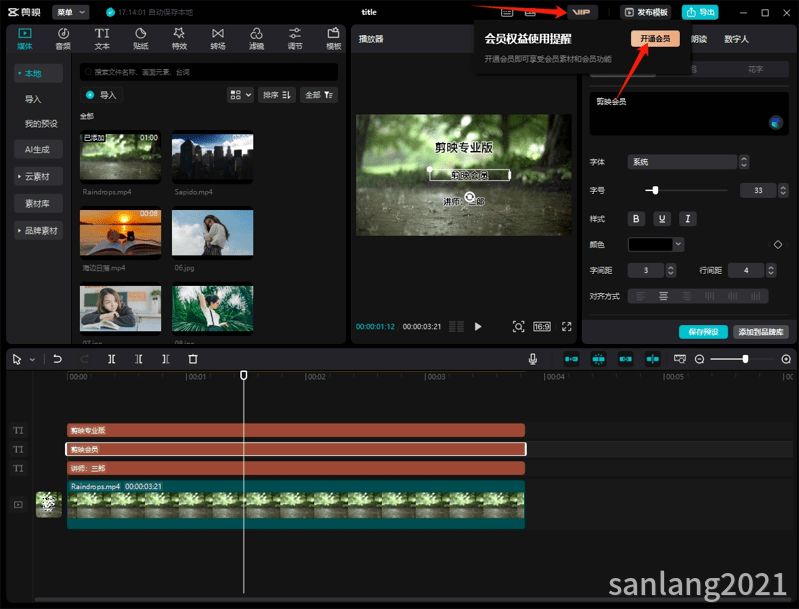
Task: Select left text alignment
Action: tap(641, 296)
